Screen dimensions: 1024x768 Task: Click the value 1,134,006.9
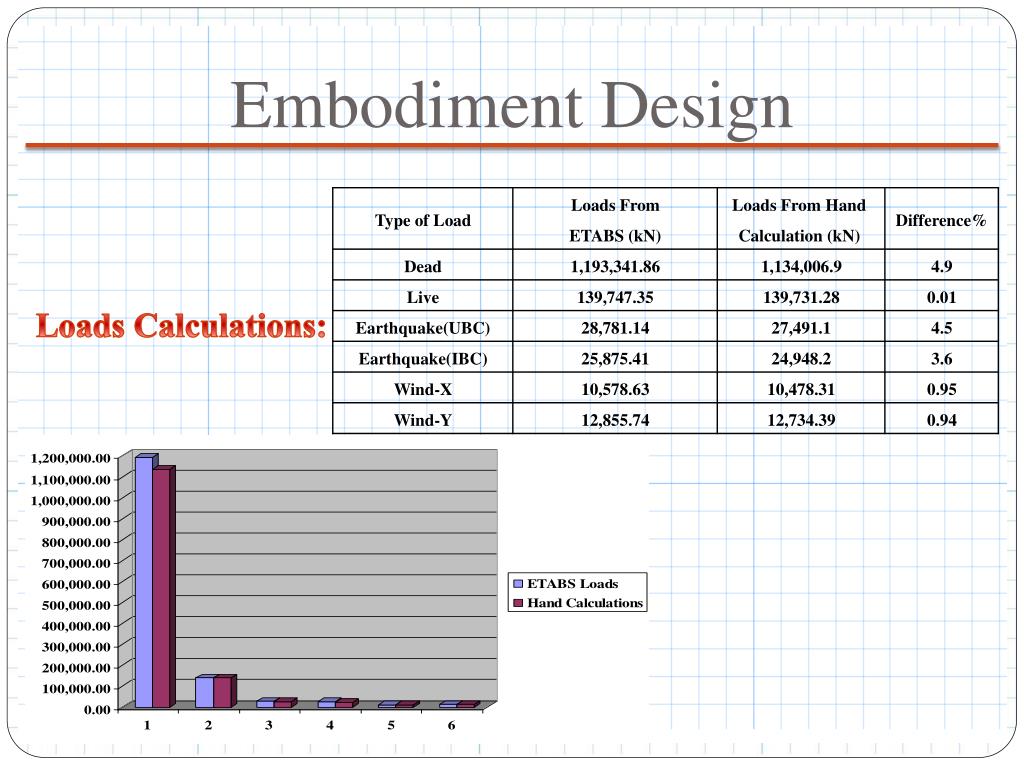(x=801, y=266)
